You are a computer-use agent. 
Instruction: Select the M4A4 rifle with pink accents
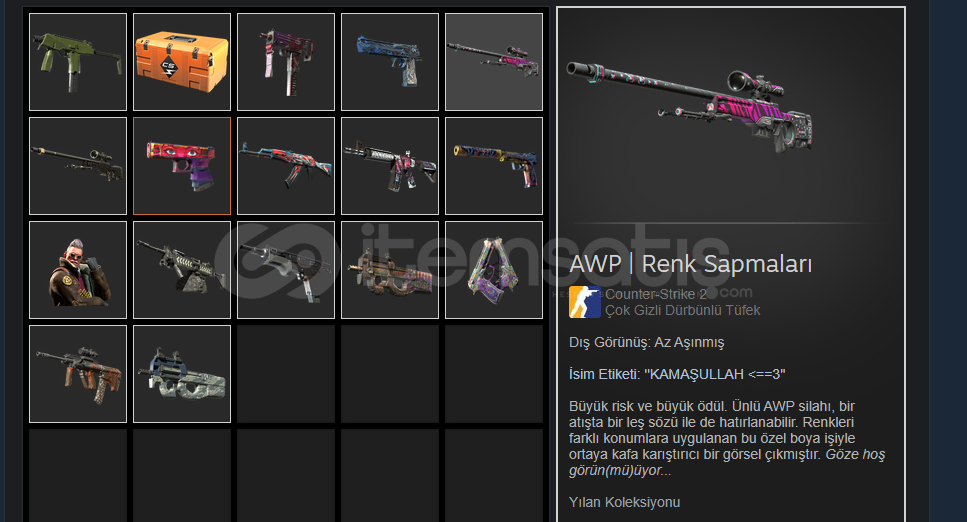[x=390, y=166]
